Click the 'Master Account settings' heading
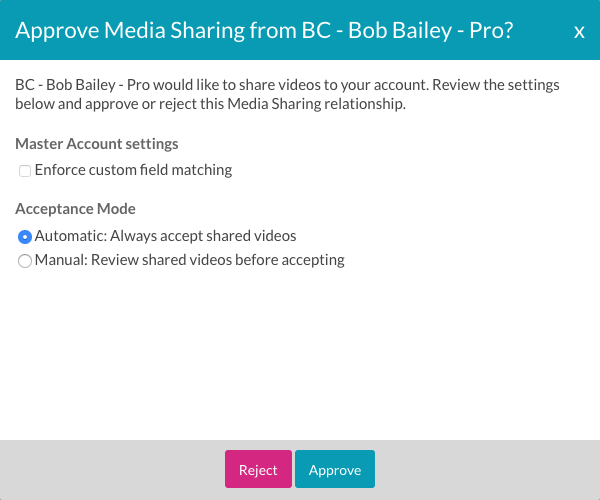600x500 pixels. click(97, 144)
